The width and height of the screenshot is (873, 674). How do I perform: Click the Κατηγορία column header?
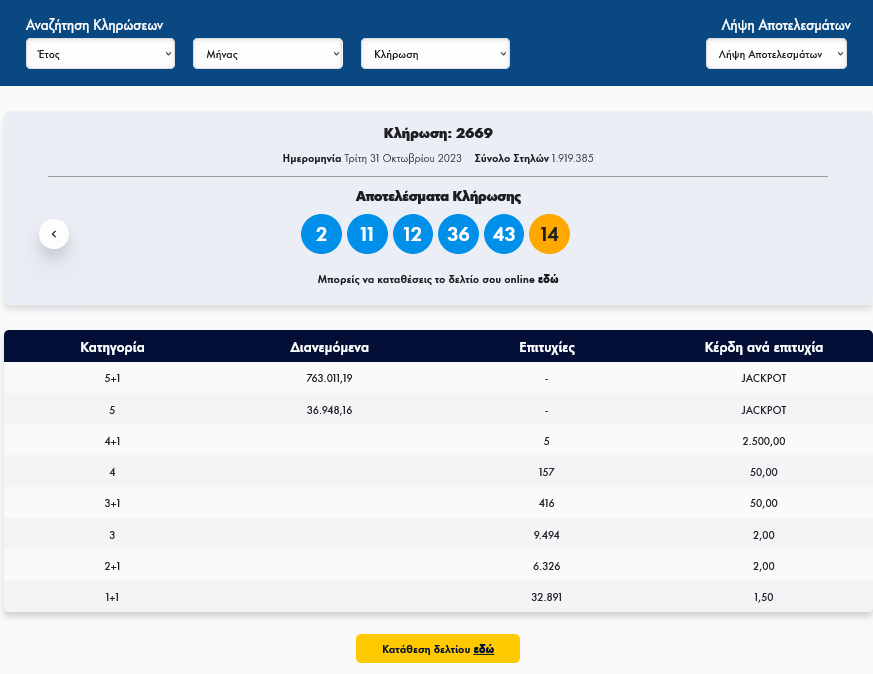click(113, 348)
